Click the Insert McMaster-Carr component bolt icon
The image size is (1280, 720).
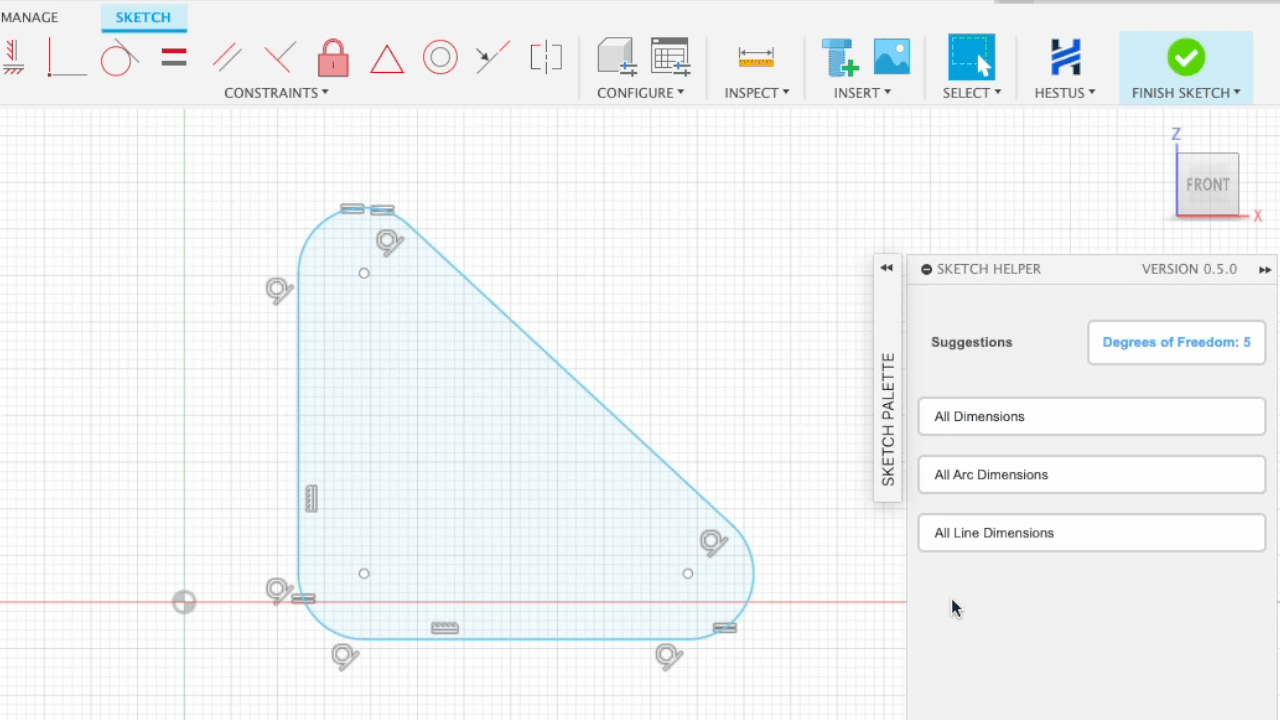[x=840, y=57]
